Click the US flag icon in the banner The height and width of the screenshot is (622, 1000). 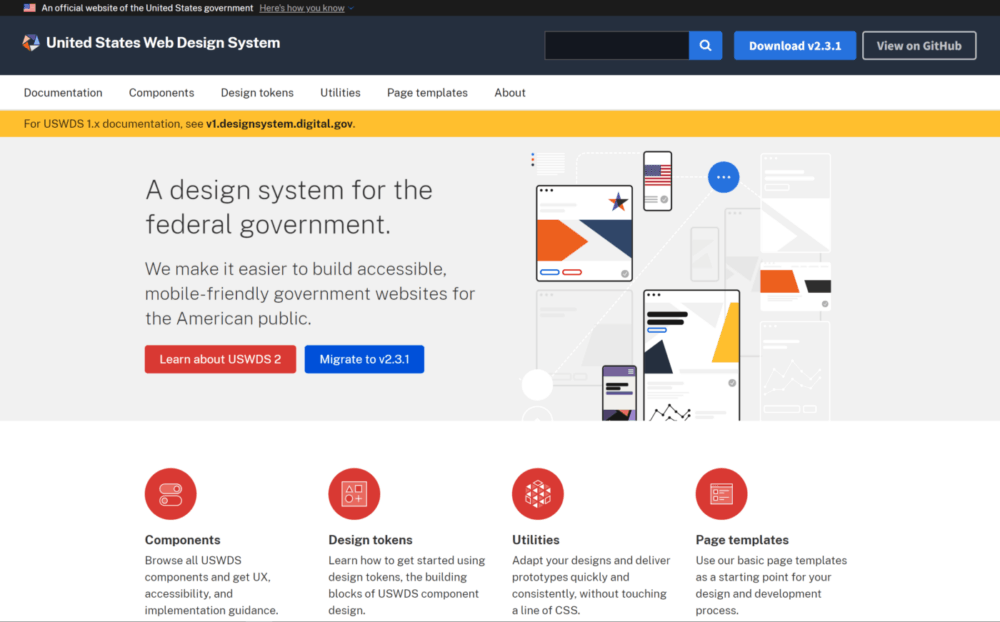pyautogui.click(x=29, y=7)
